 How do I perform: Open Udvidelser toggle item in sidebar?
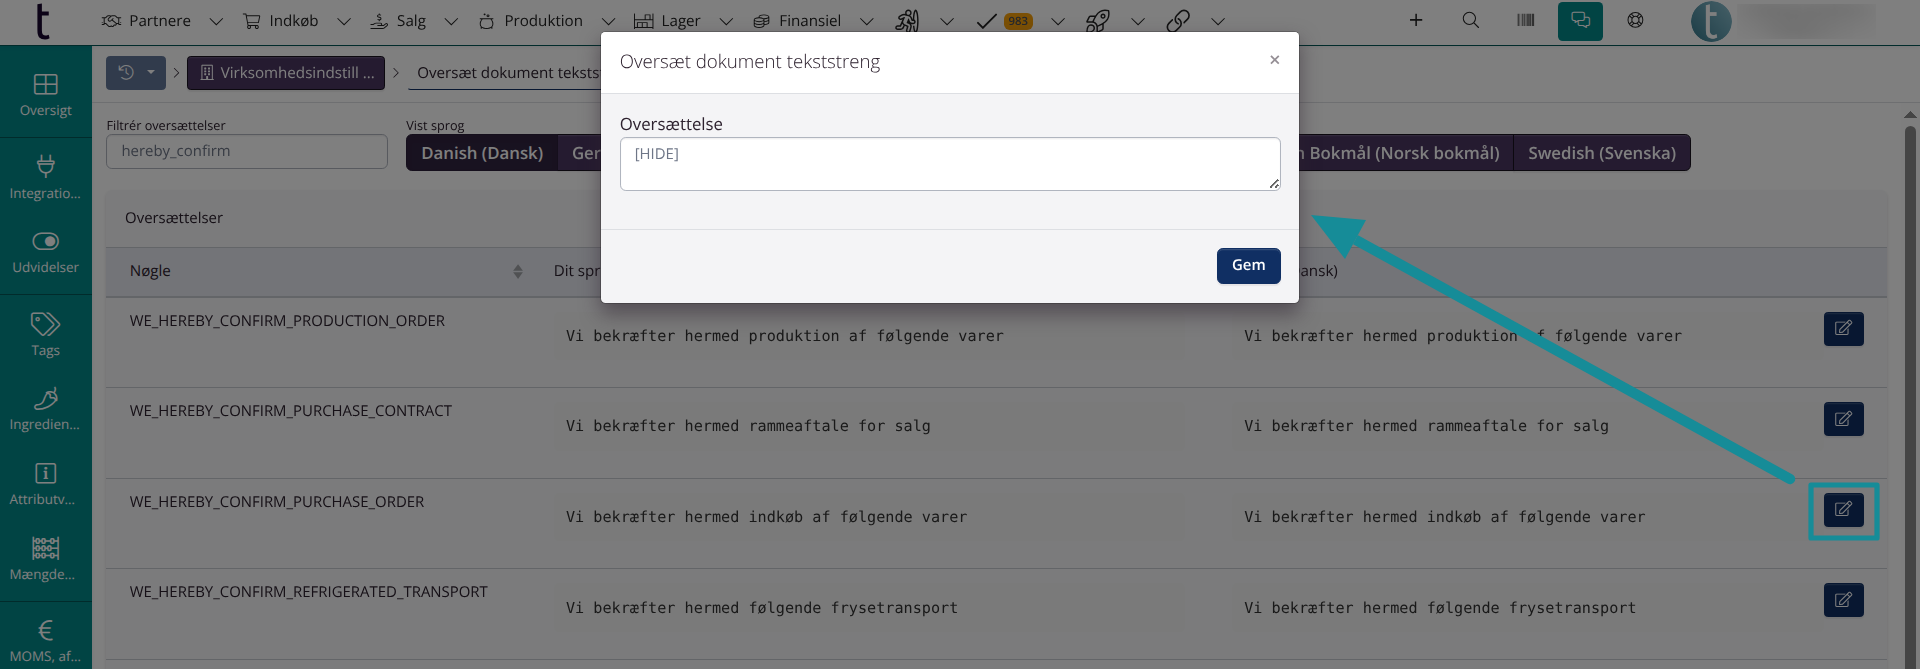coord(45,252)
